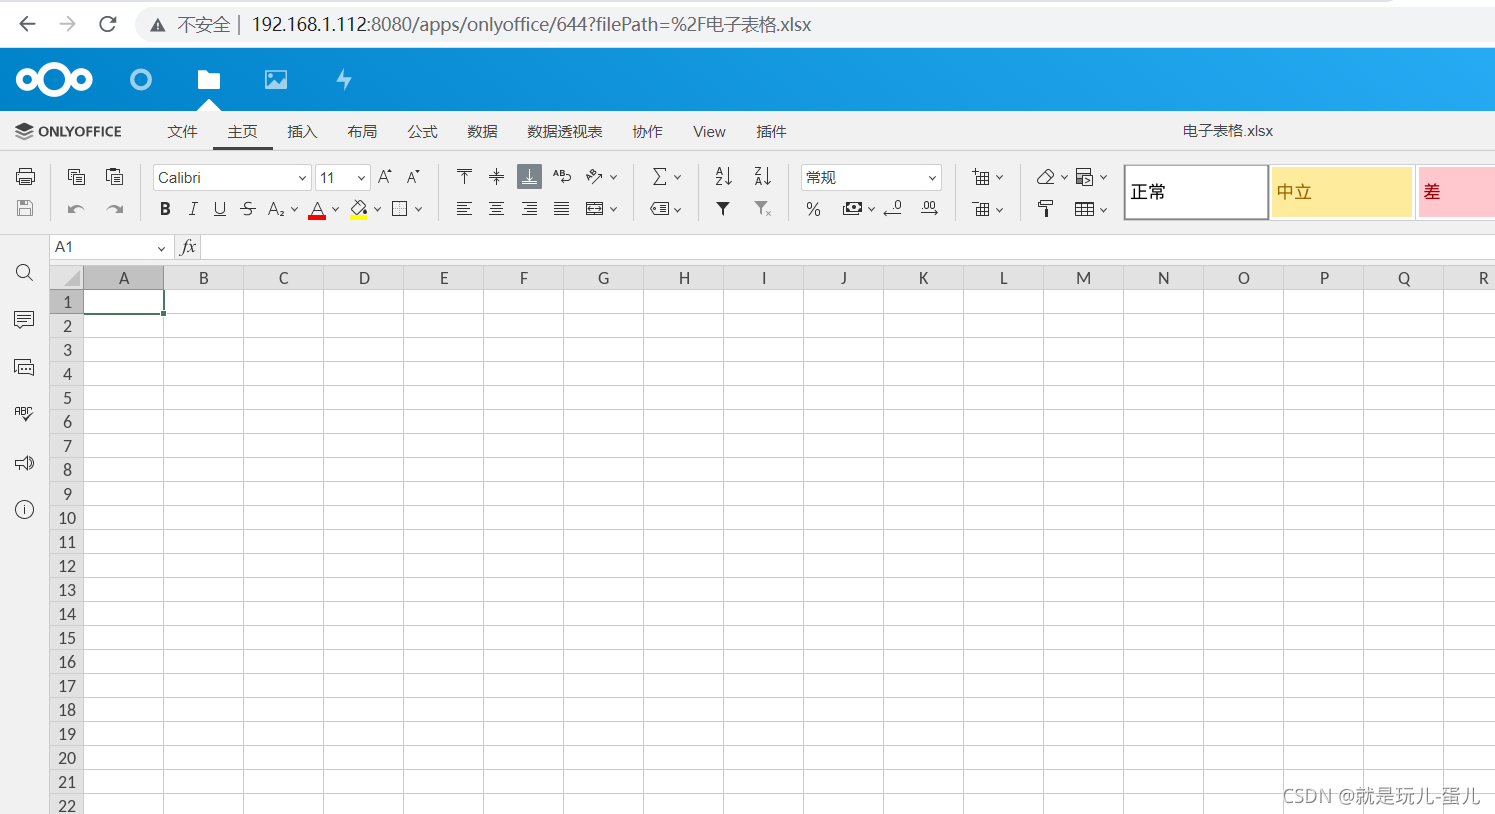
Task: Click the Sum function icon
Action: [x=659, y=177]
